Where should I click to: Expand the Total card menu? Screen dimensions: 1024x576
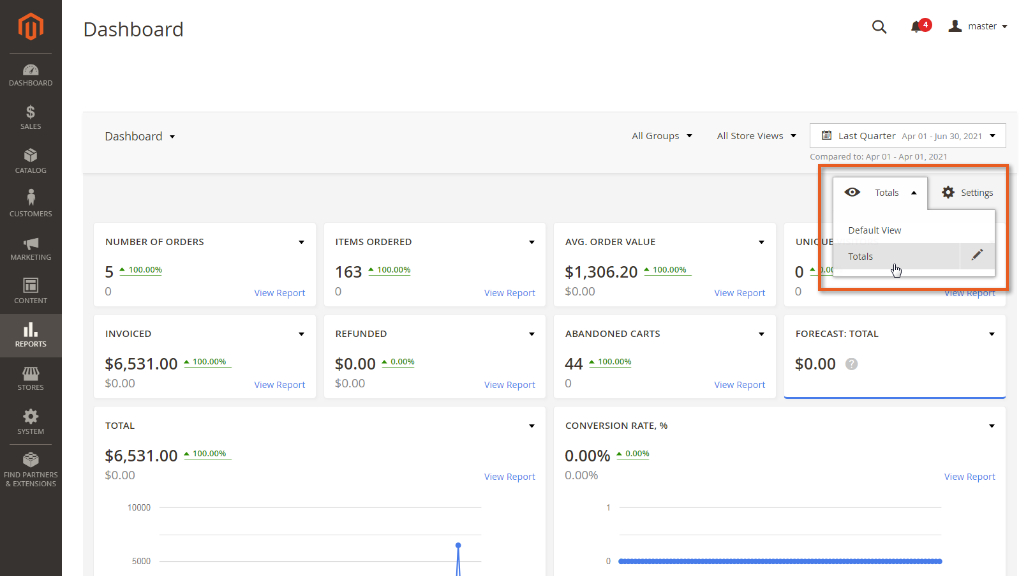[532, 426]
